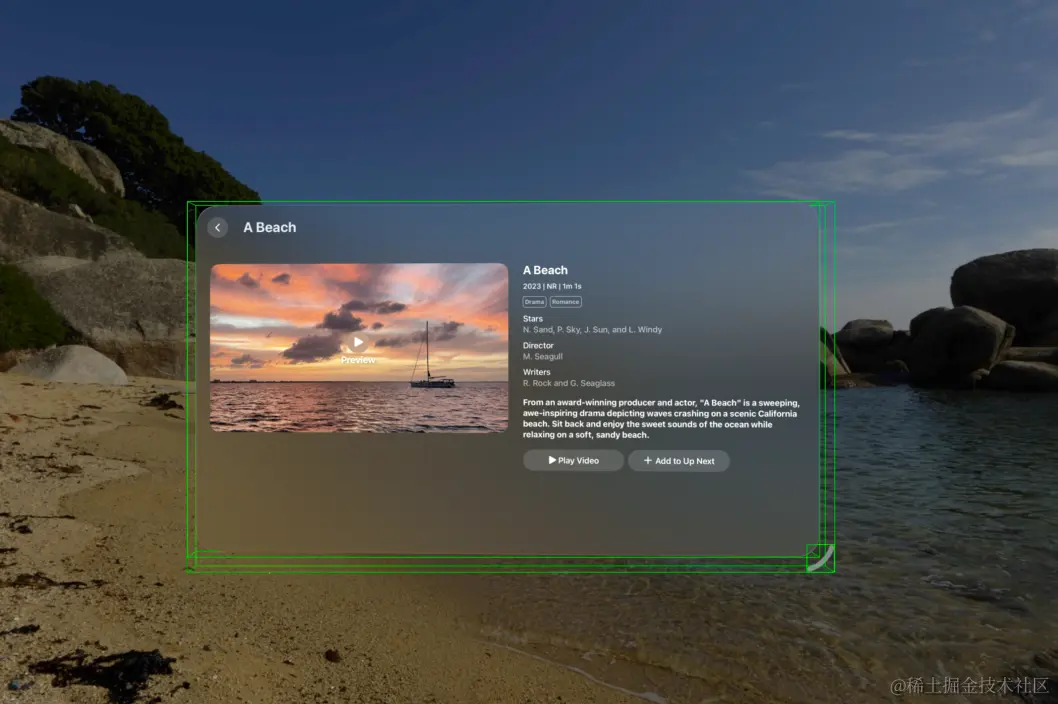Click the description paragraph beginning 'From an award-winning producer'

(x=661, y=418)
